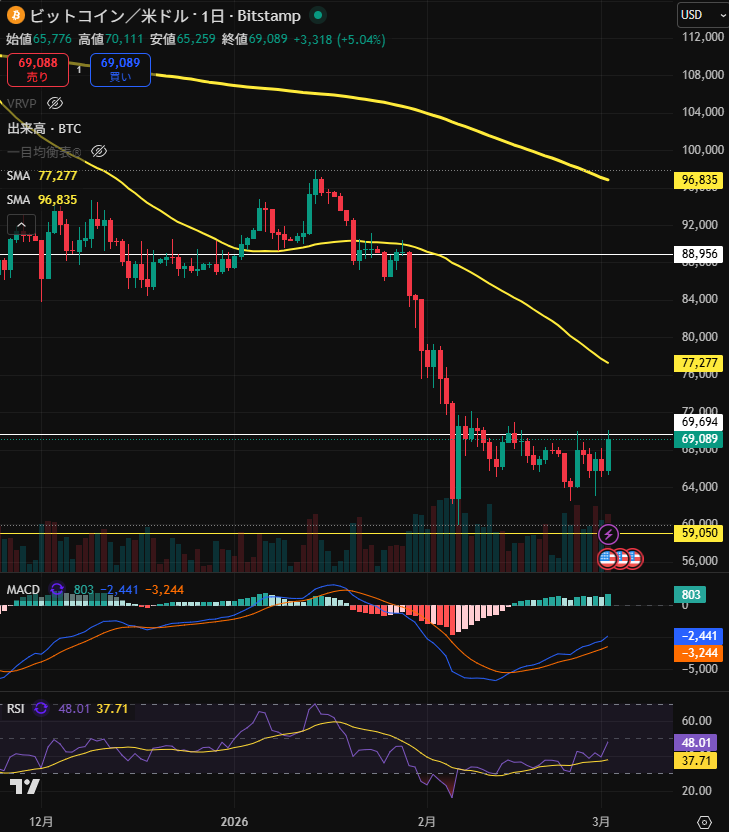Show the 一目均衡表 indicator via eye icon
The height and width of the screenshot is (832, 729).
tap(98, 151)
